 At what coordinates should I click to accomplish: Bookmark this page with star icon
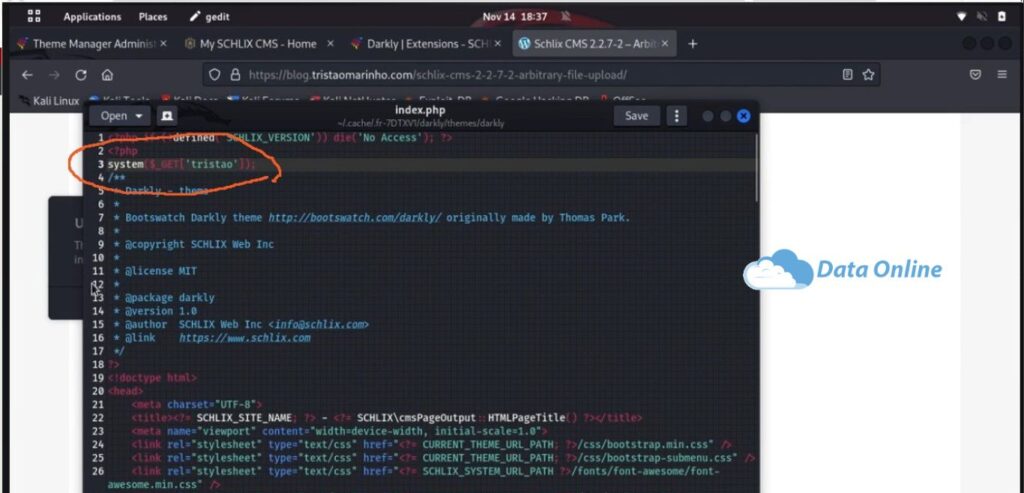868,75
